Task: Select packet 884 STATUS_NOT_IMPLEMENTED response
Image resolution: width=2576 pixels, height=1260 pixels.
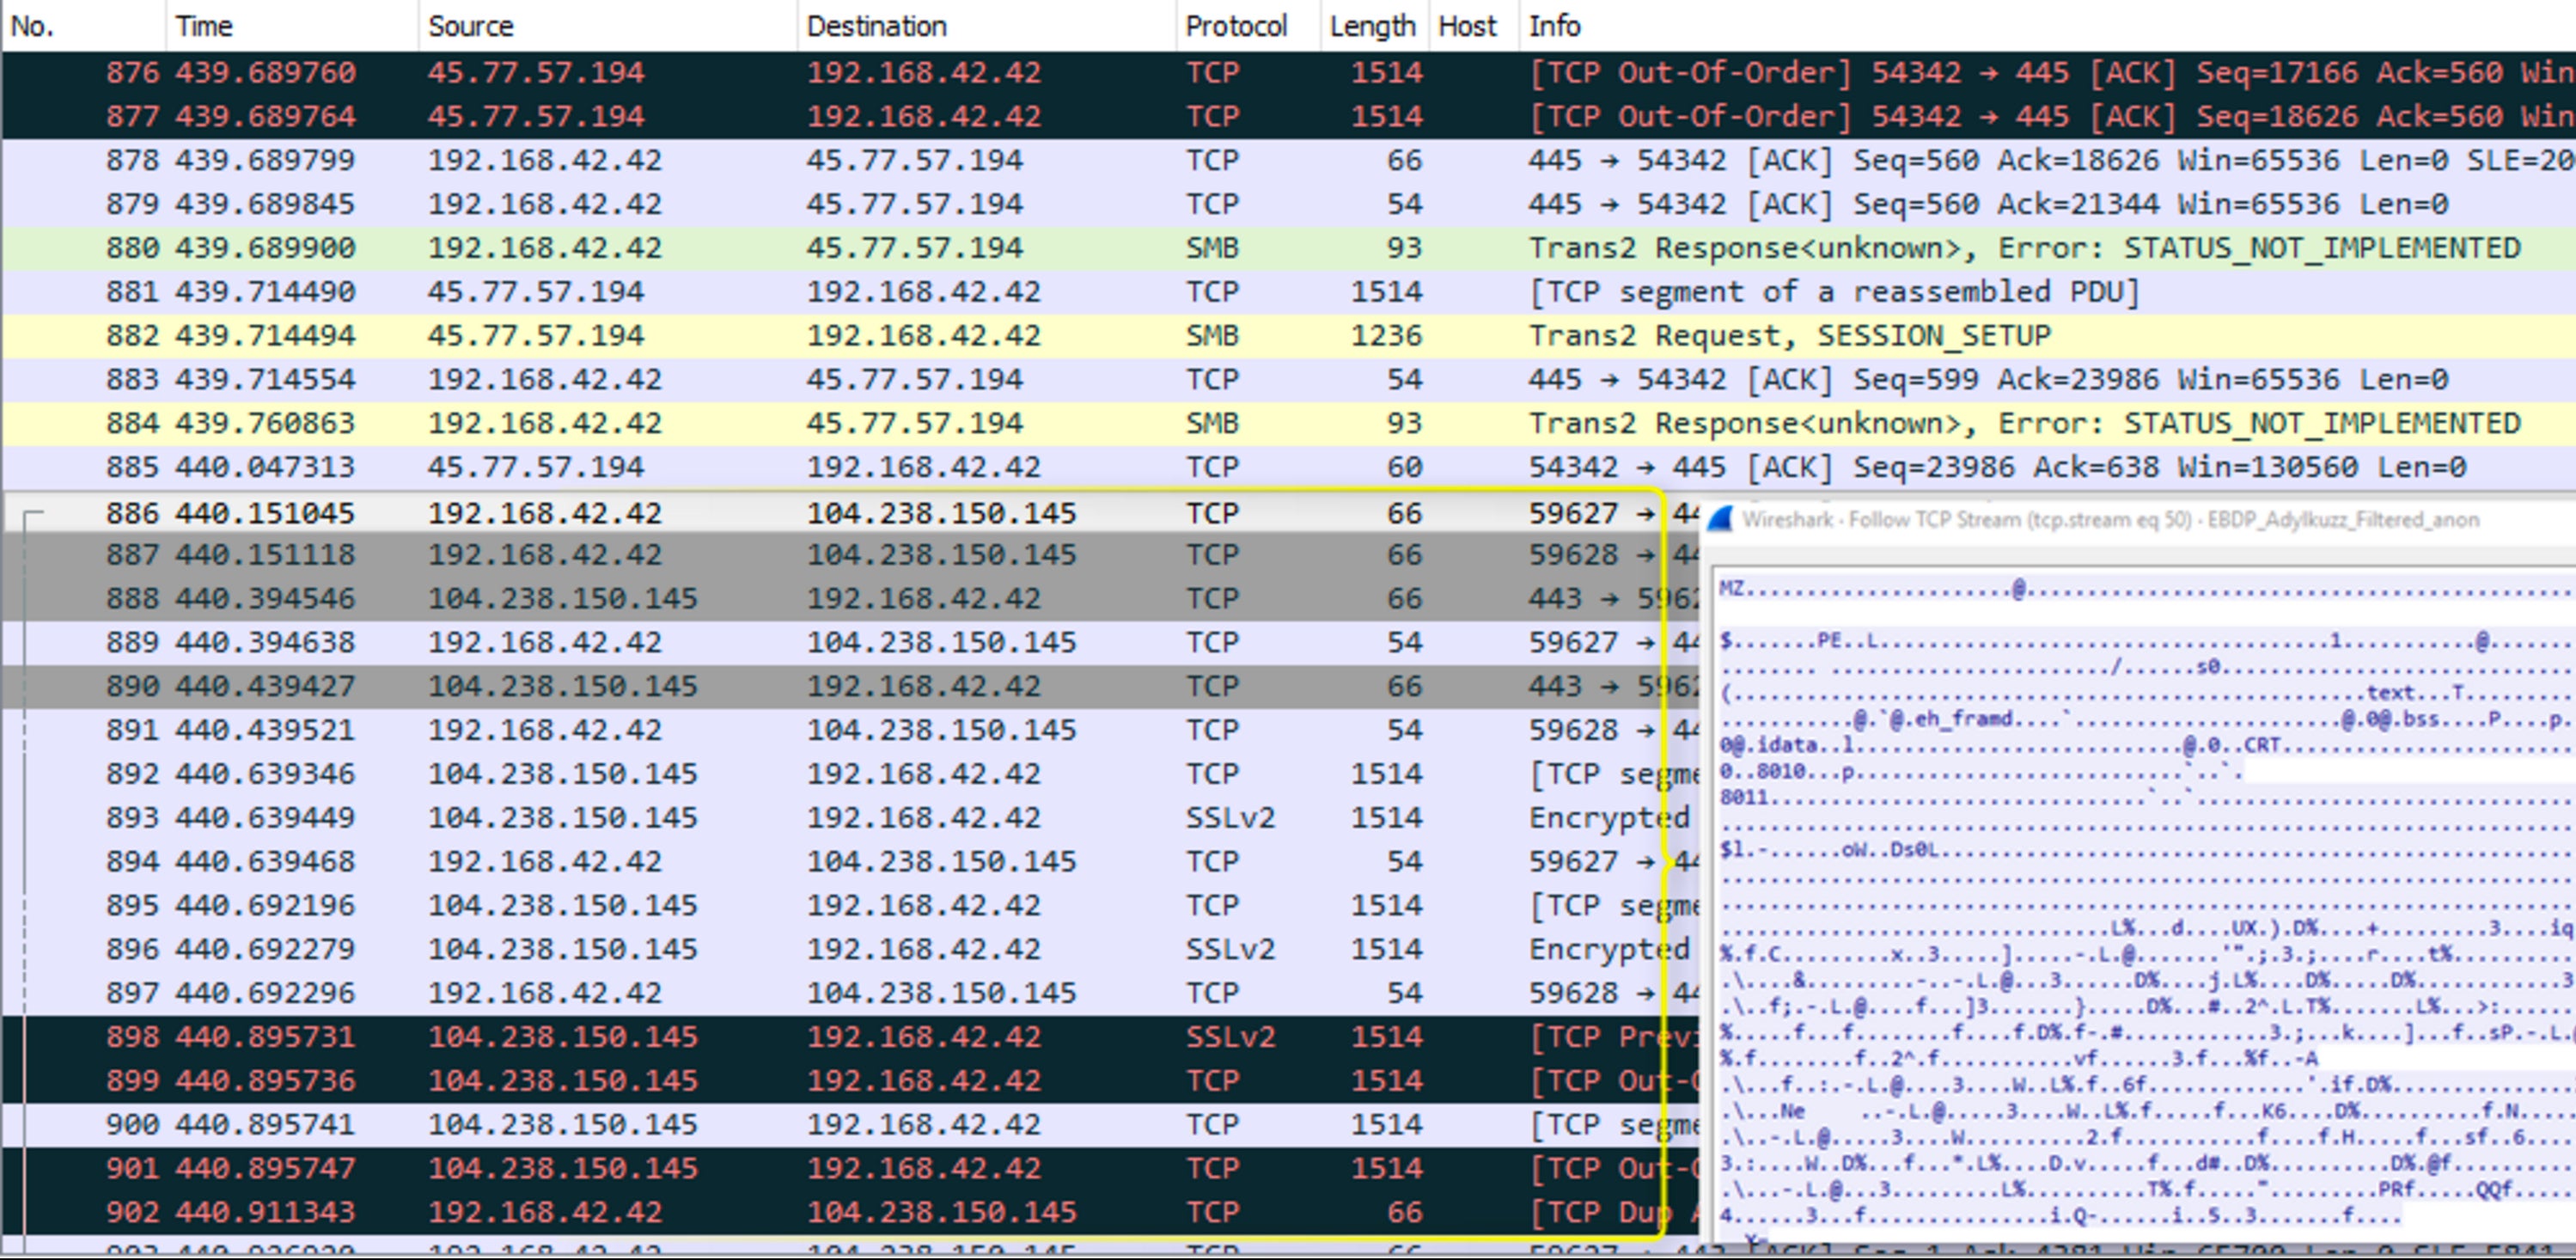Action: [1288, 424]
